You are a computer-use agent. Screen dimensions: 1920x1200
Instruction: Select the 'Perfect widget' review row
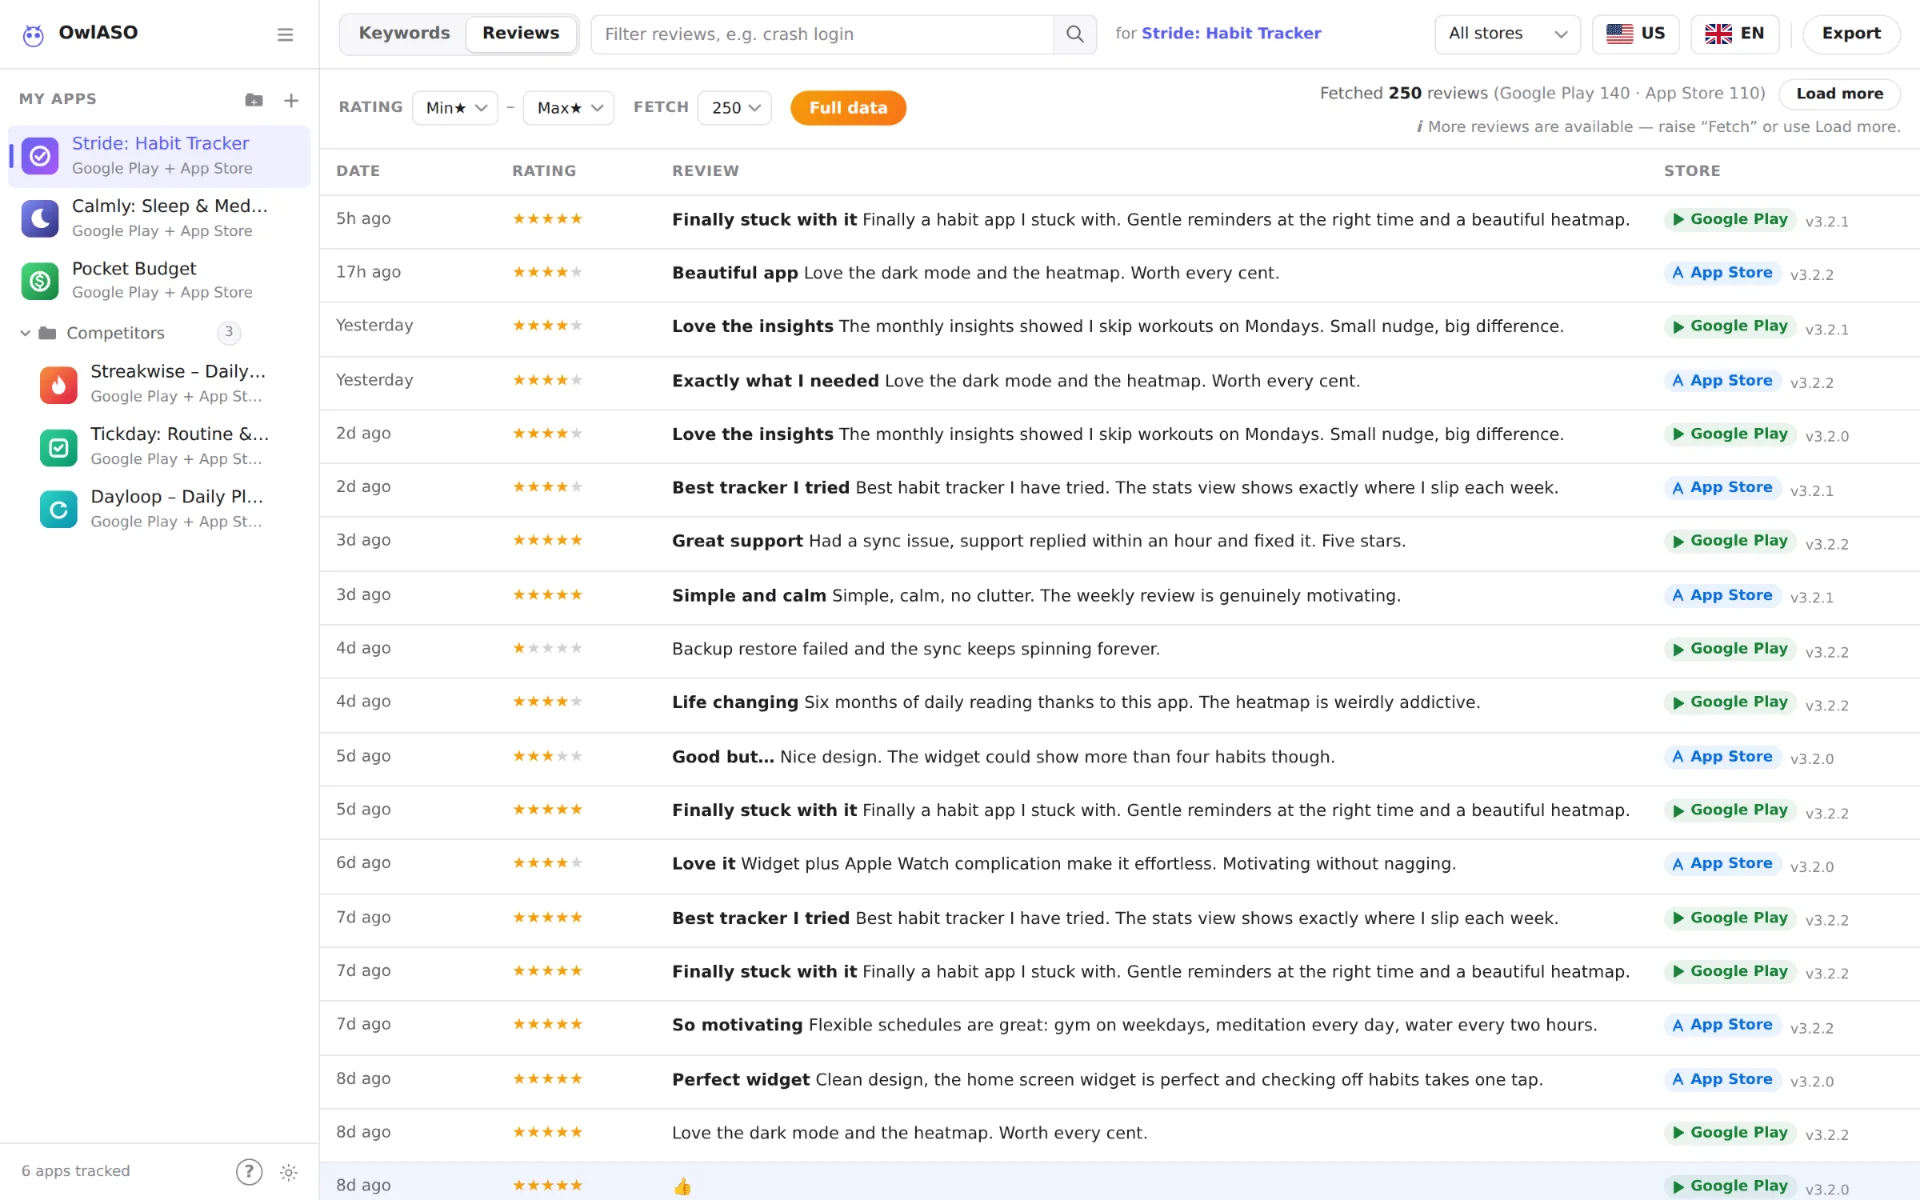pos(1120,1080)
